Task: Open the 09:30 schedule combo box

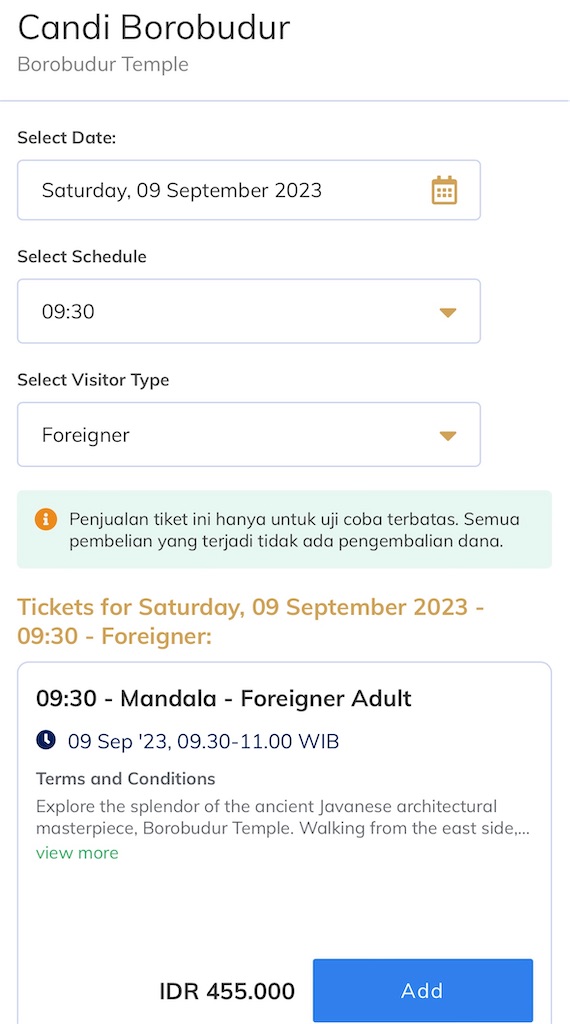Action: coord(249,312)
